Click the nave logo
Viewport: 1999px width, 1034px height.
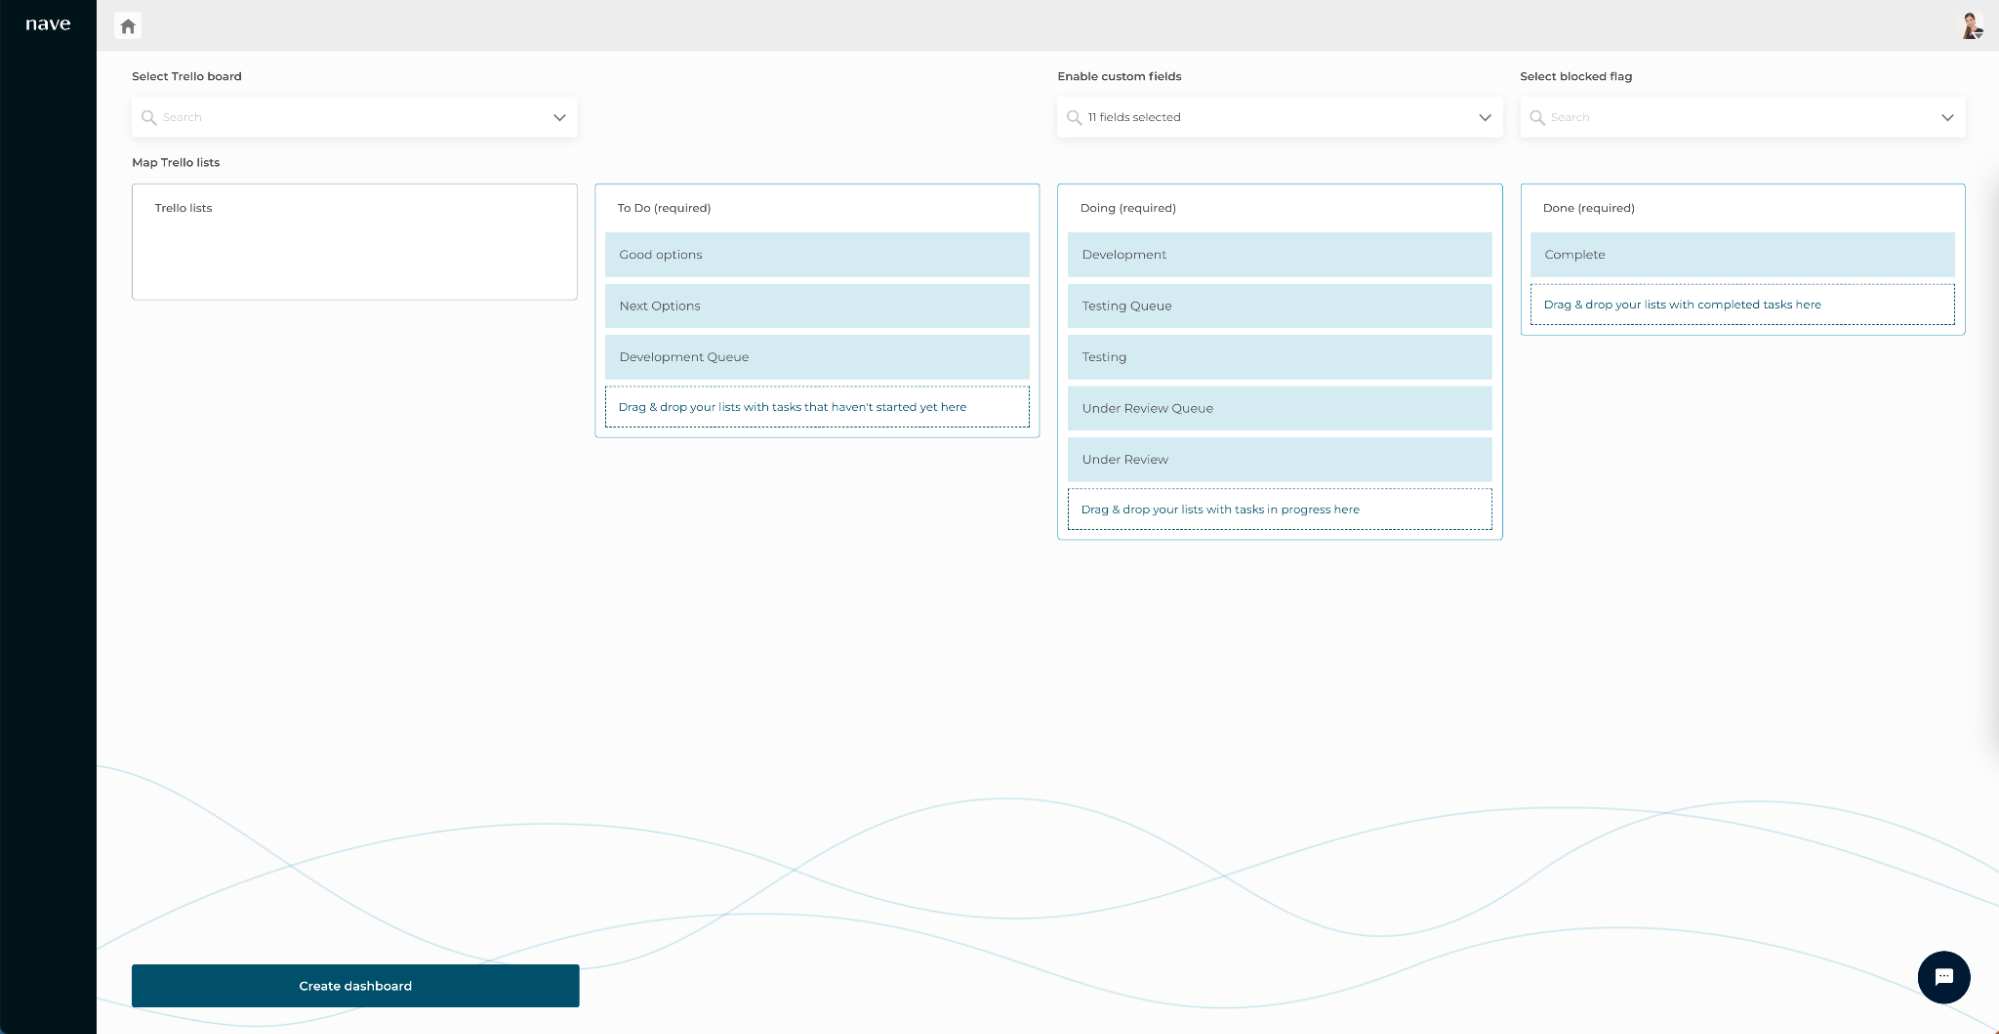click(x=48, y=24)
